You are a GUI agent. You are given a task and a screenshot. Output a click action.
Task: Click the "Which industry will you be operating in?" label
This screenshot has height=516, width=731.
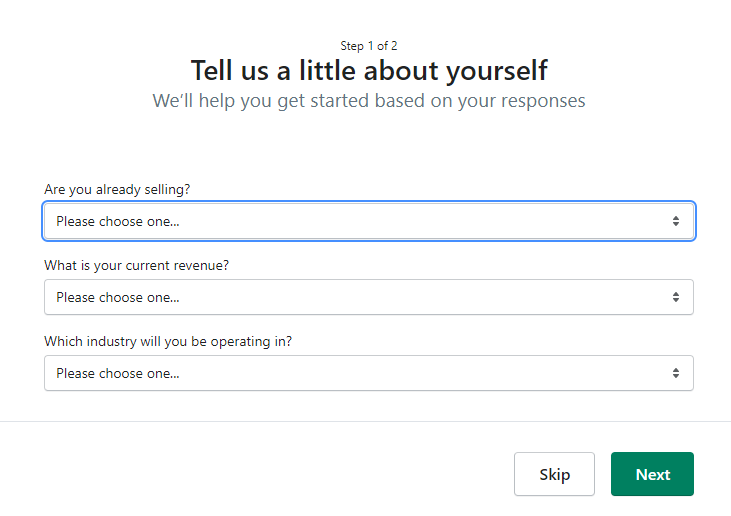tap(168, 341)
